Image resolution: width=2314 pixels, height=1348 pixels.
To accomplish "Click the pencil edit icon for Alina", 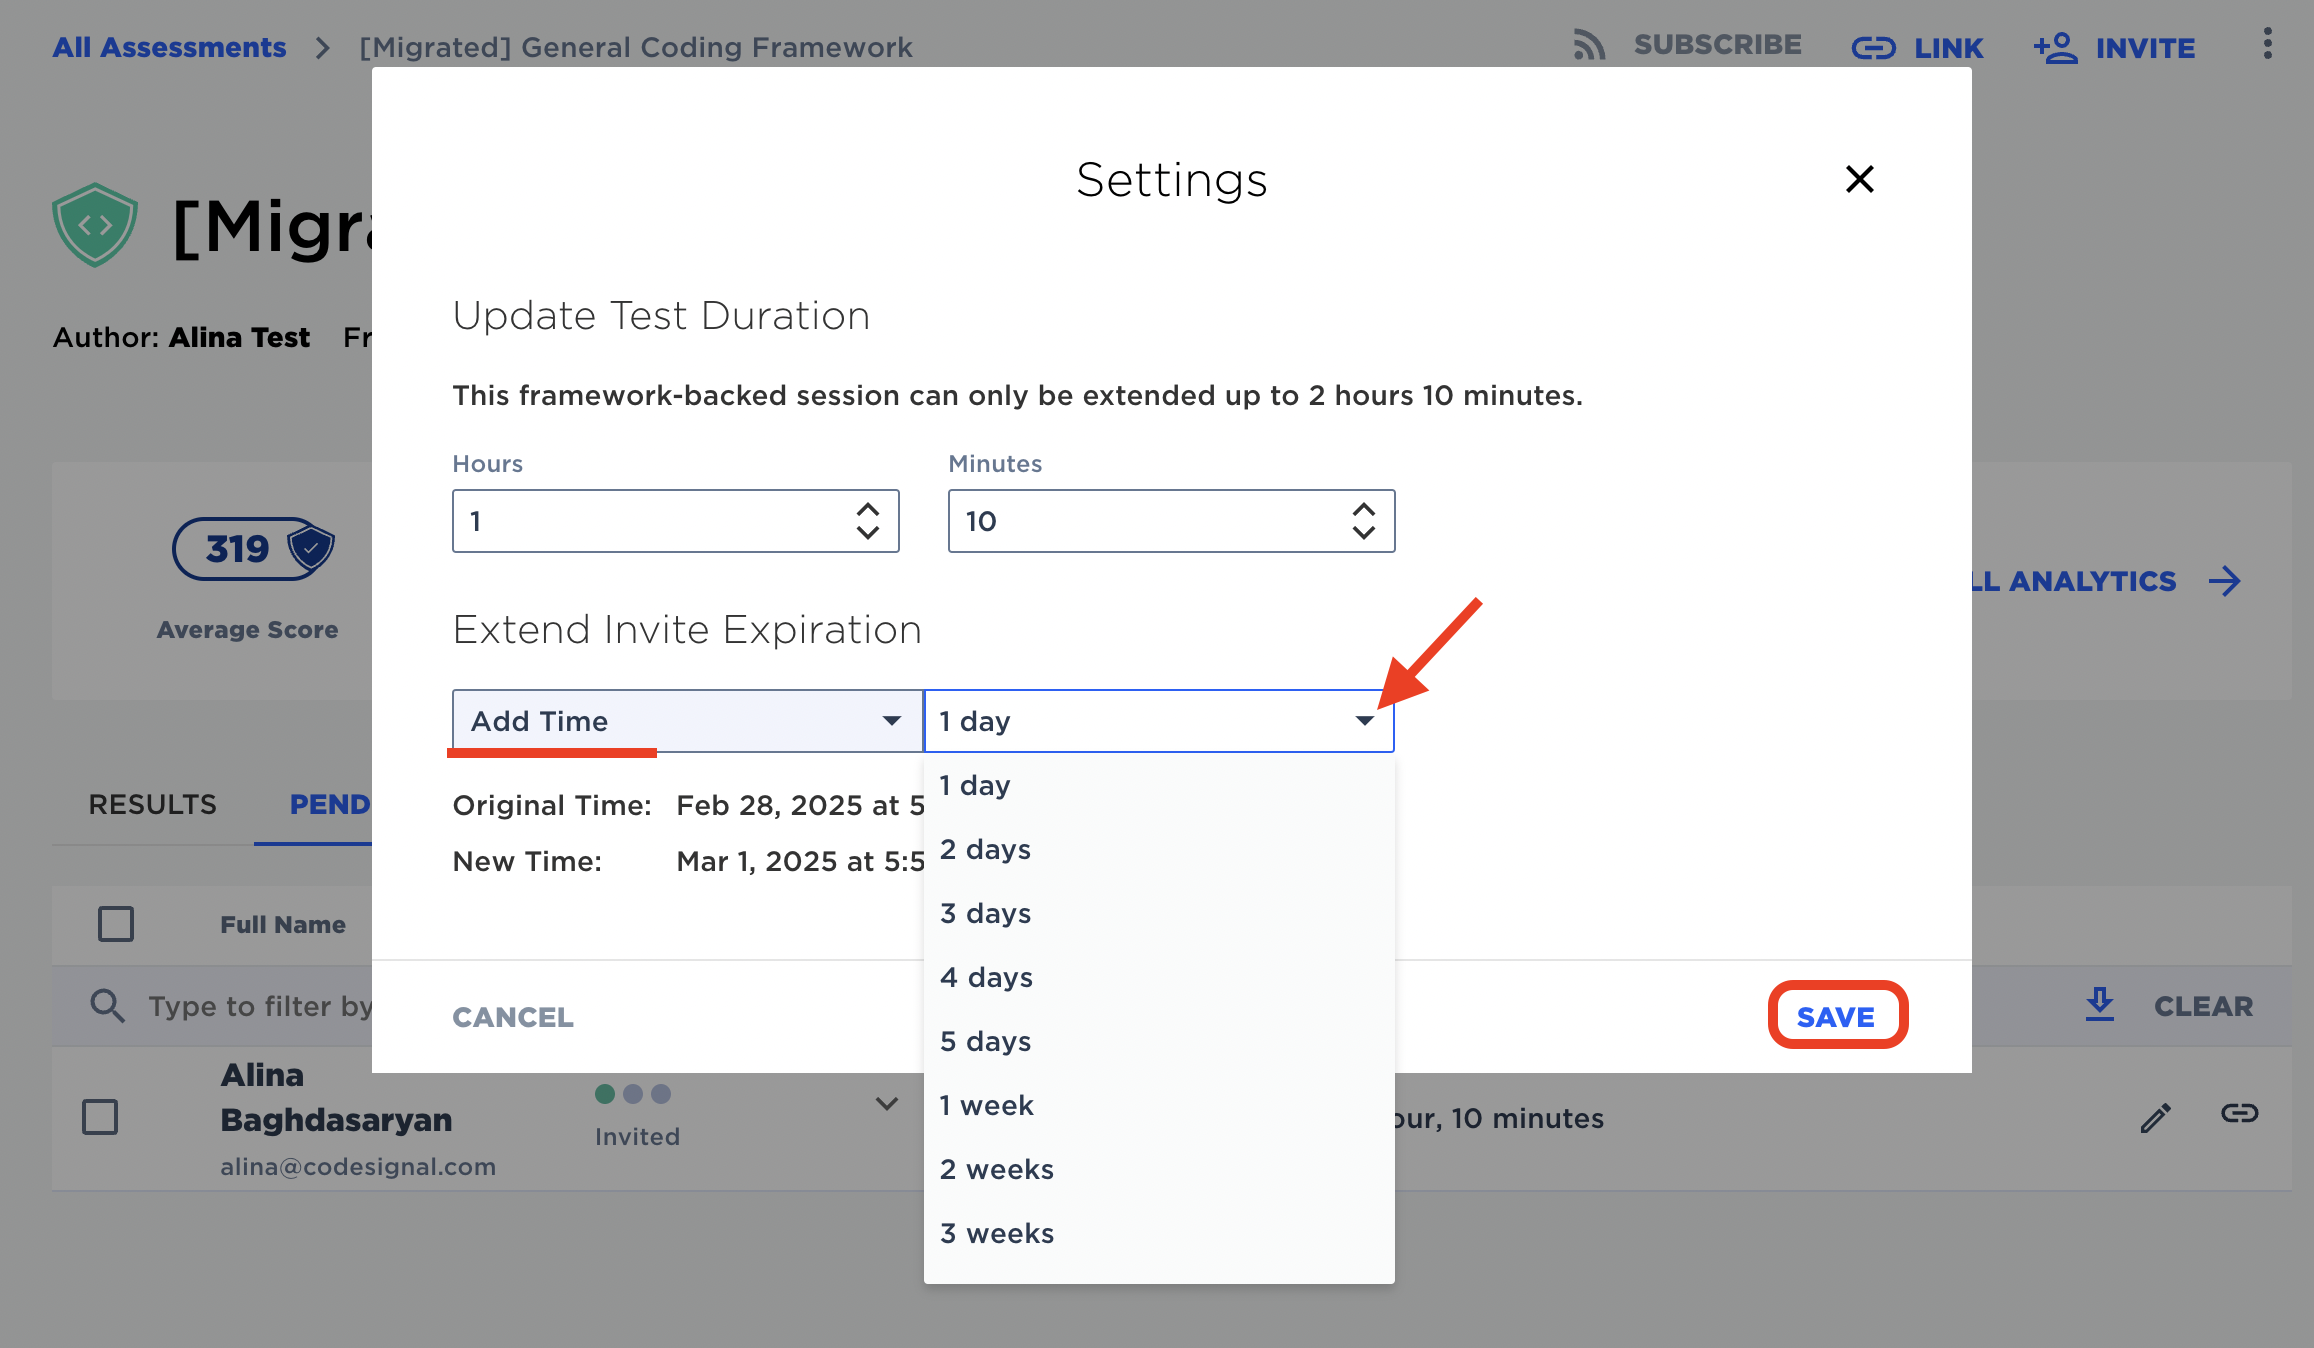I will pos(2155,1117).
